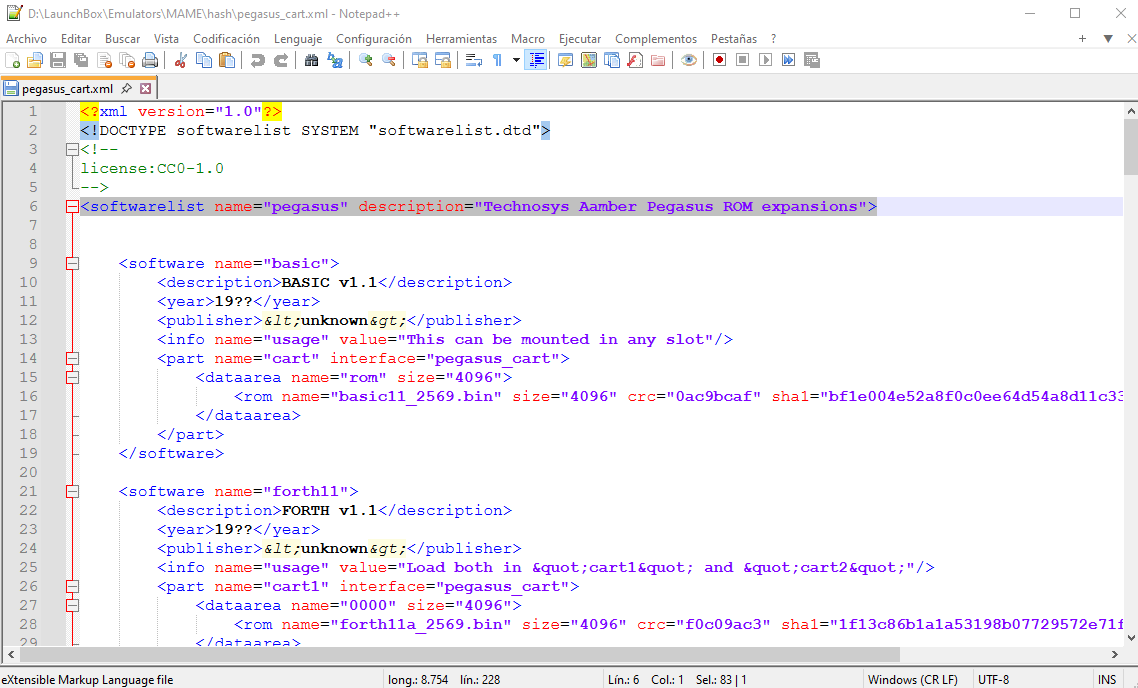
Task: Click the Copy icon in toolbar
Action: point(204,60)
